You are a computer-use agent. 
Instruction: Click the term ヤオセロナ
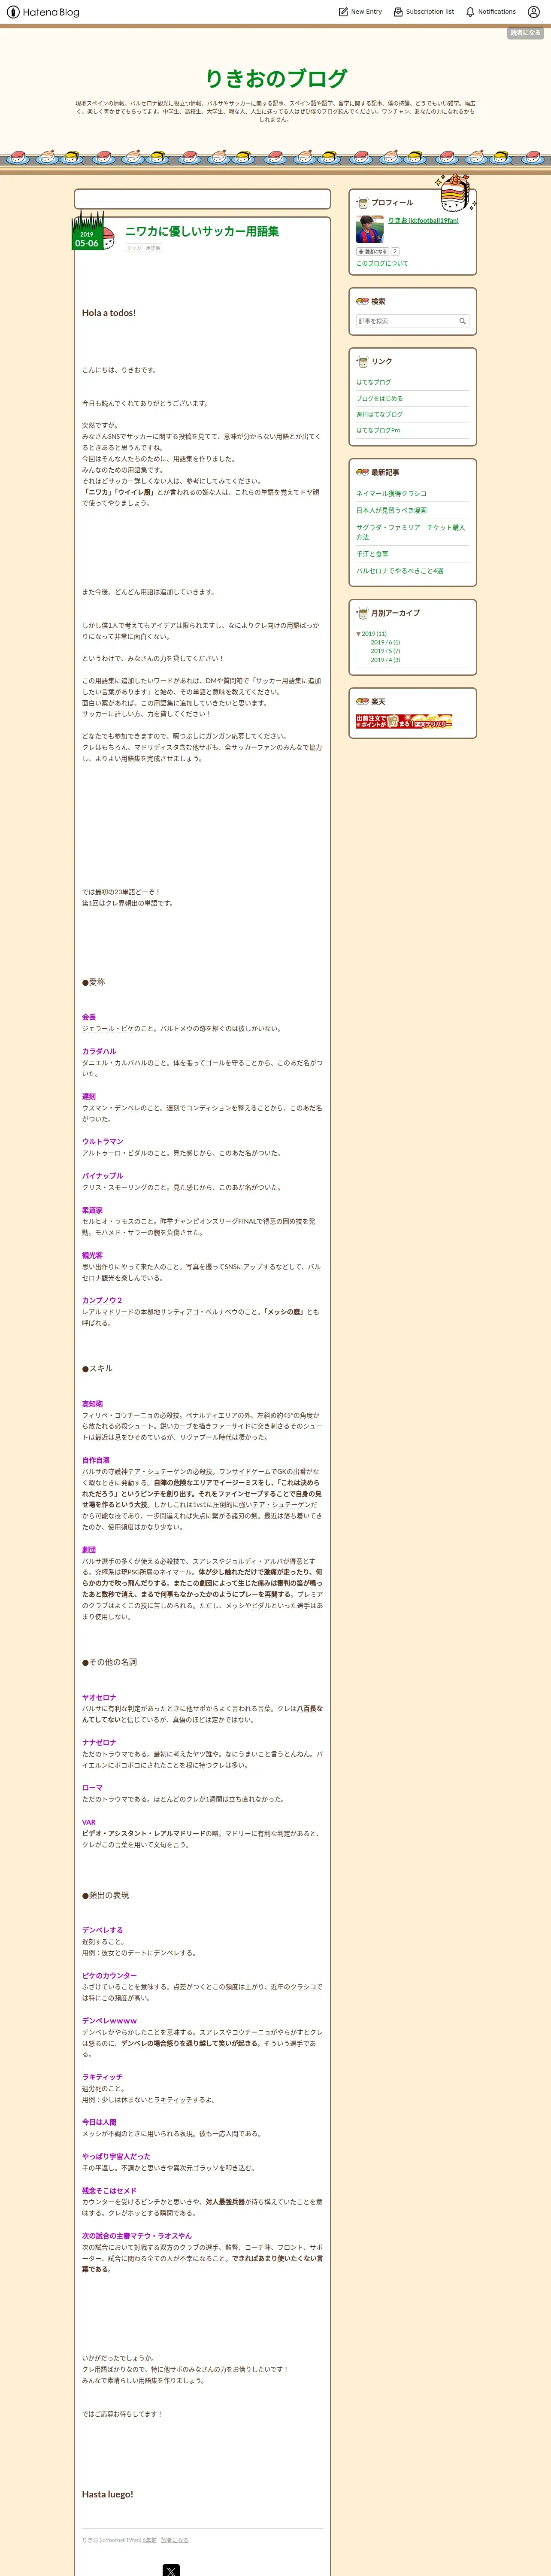tap(99, 1697)
